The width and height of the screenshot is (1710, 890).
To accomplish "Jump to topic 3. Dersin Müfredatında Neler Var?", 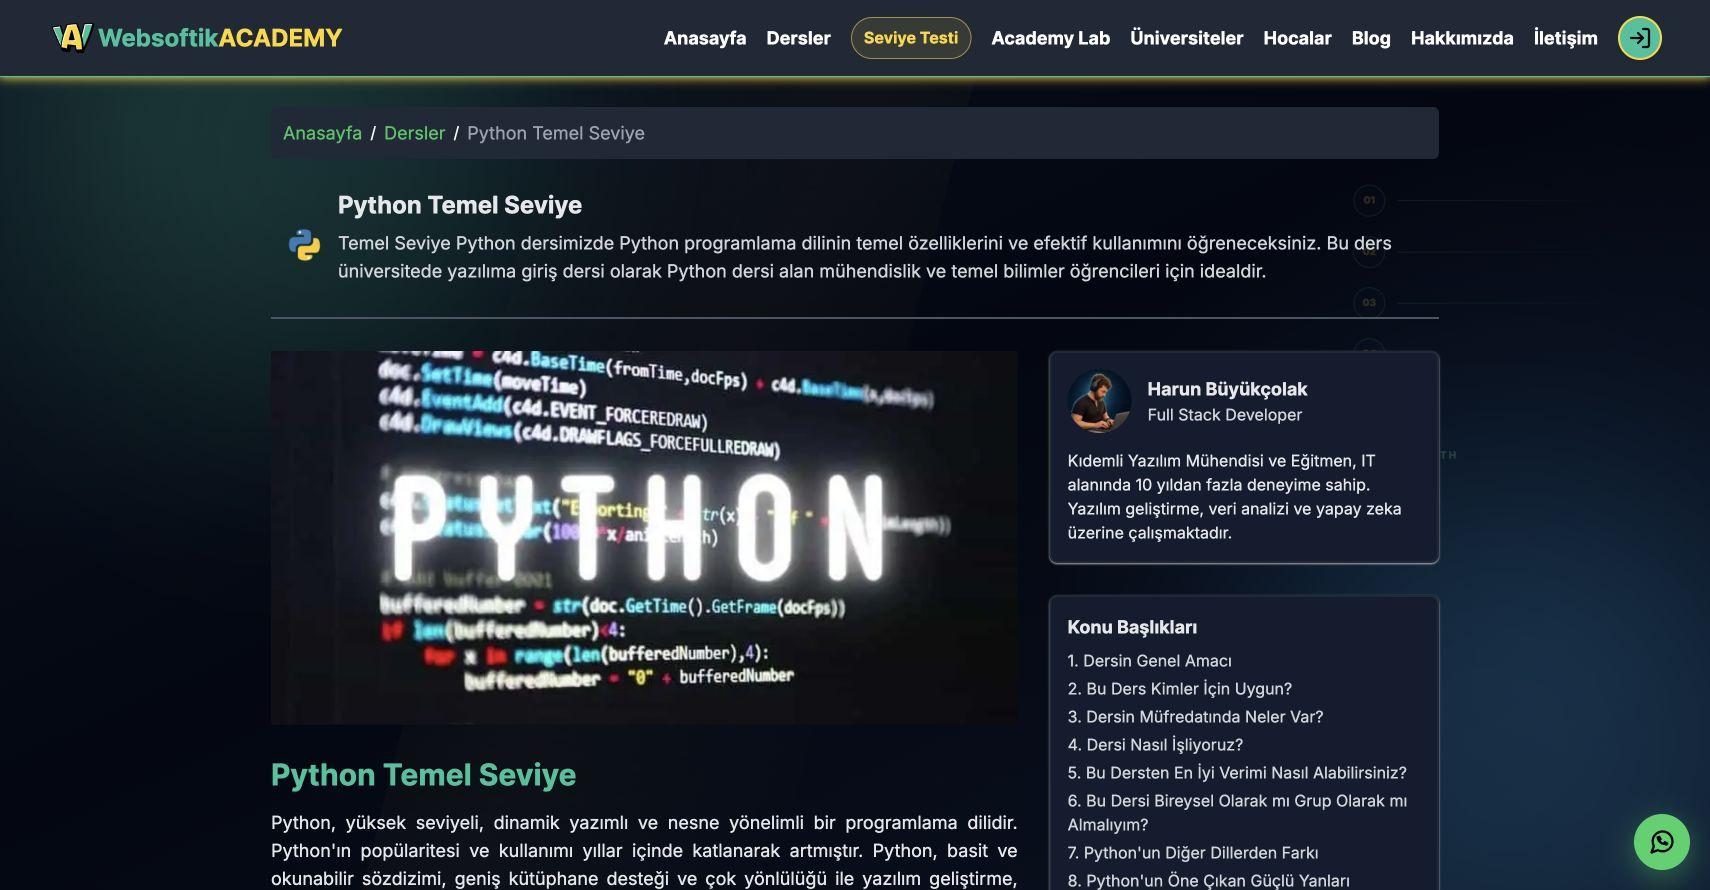I will (x=1195, y=717).
